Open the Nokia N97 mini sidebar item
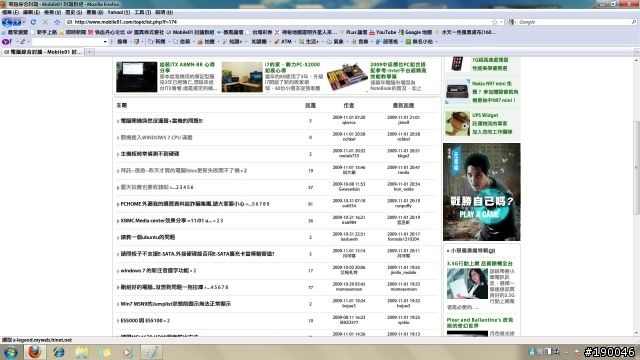Viewport: 640px width, 360px height. [x=495, y=92]
